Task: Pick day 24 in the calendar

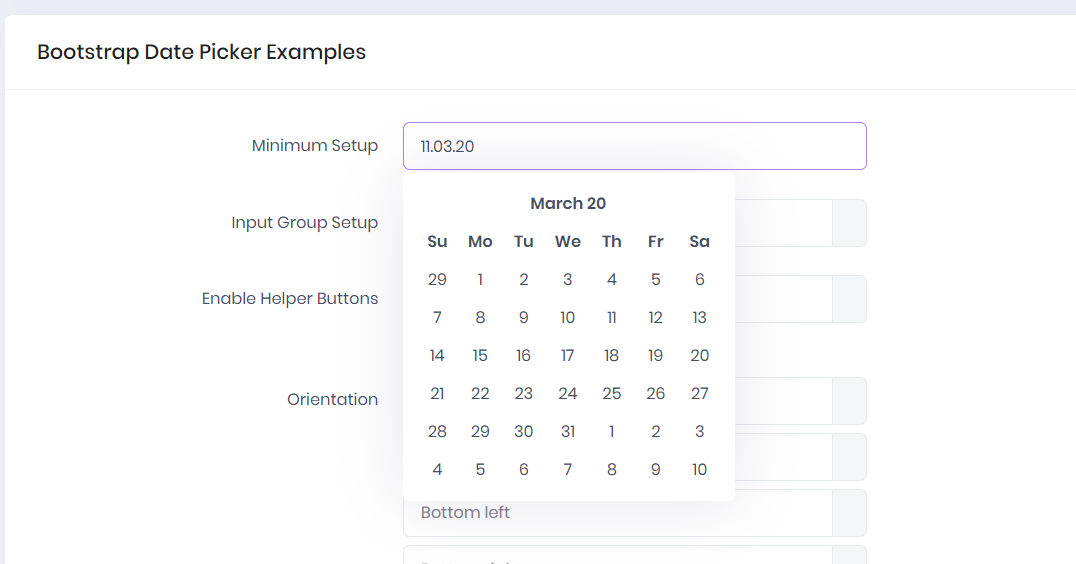Action: coord(568,394)
